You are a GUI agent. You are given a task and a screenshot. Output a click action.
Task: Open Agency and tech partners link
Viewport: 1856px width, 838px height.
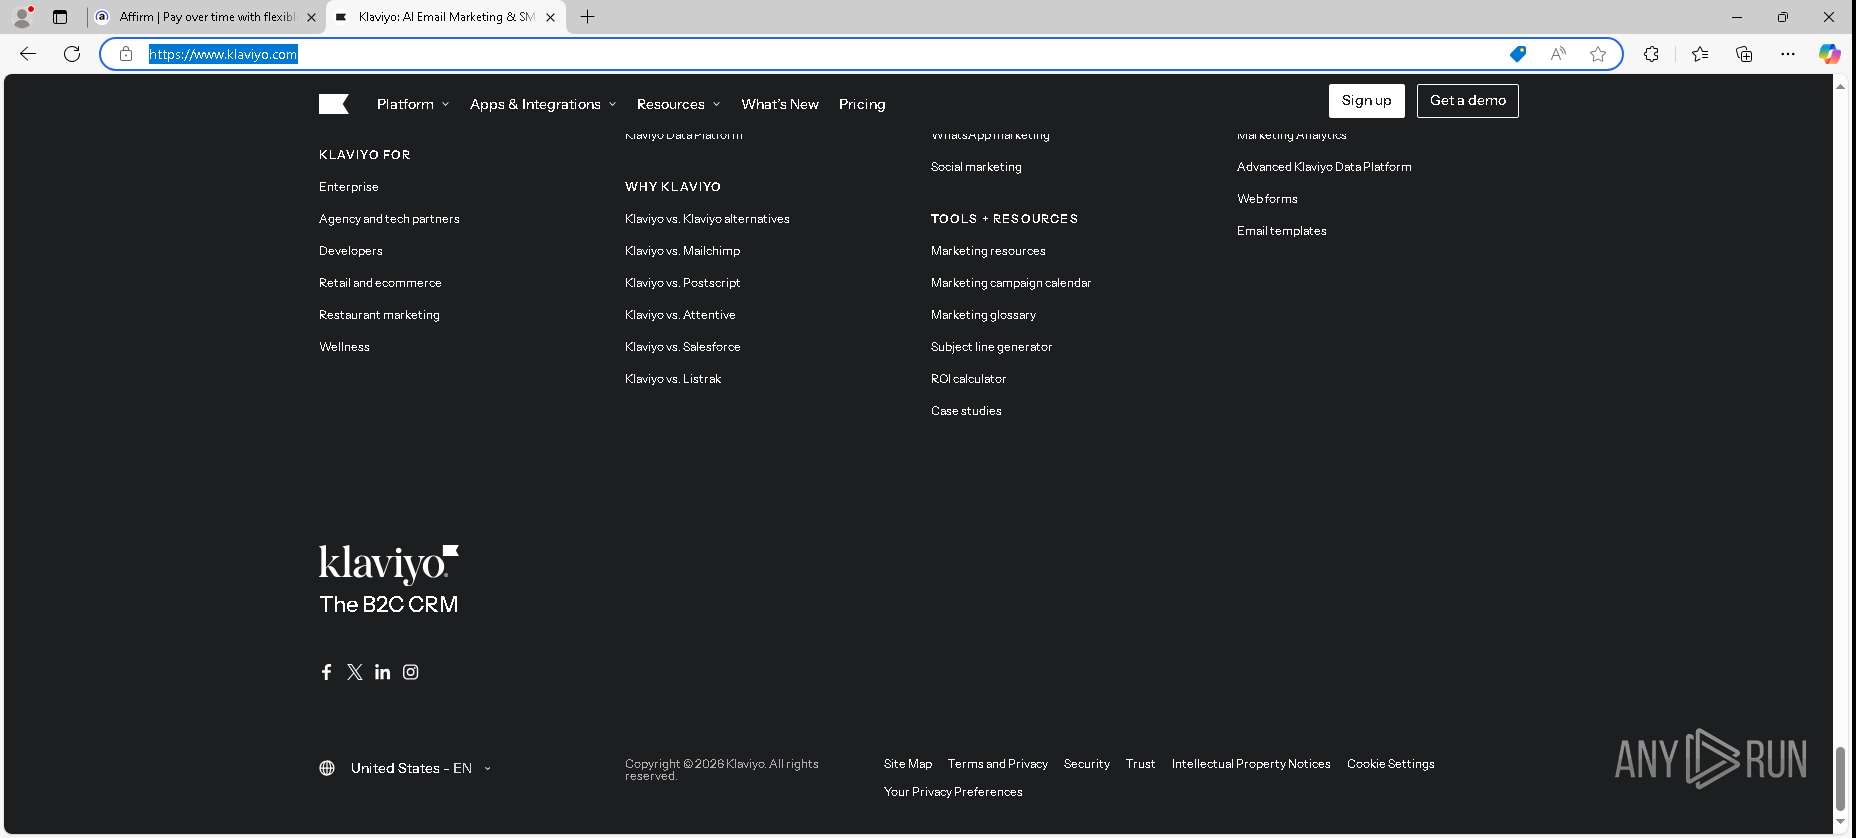click(x=389, y=219)
